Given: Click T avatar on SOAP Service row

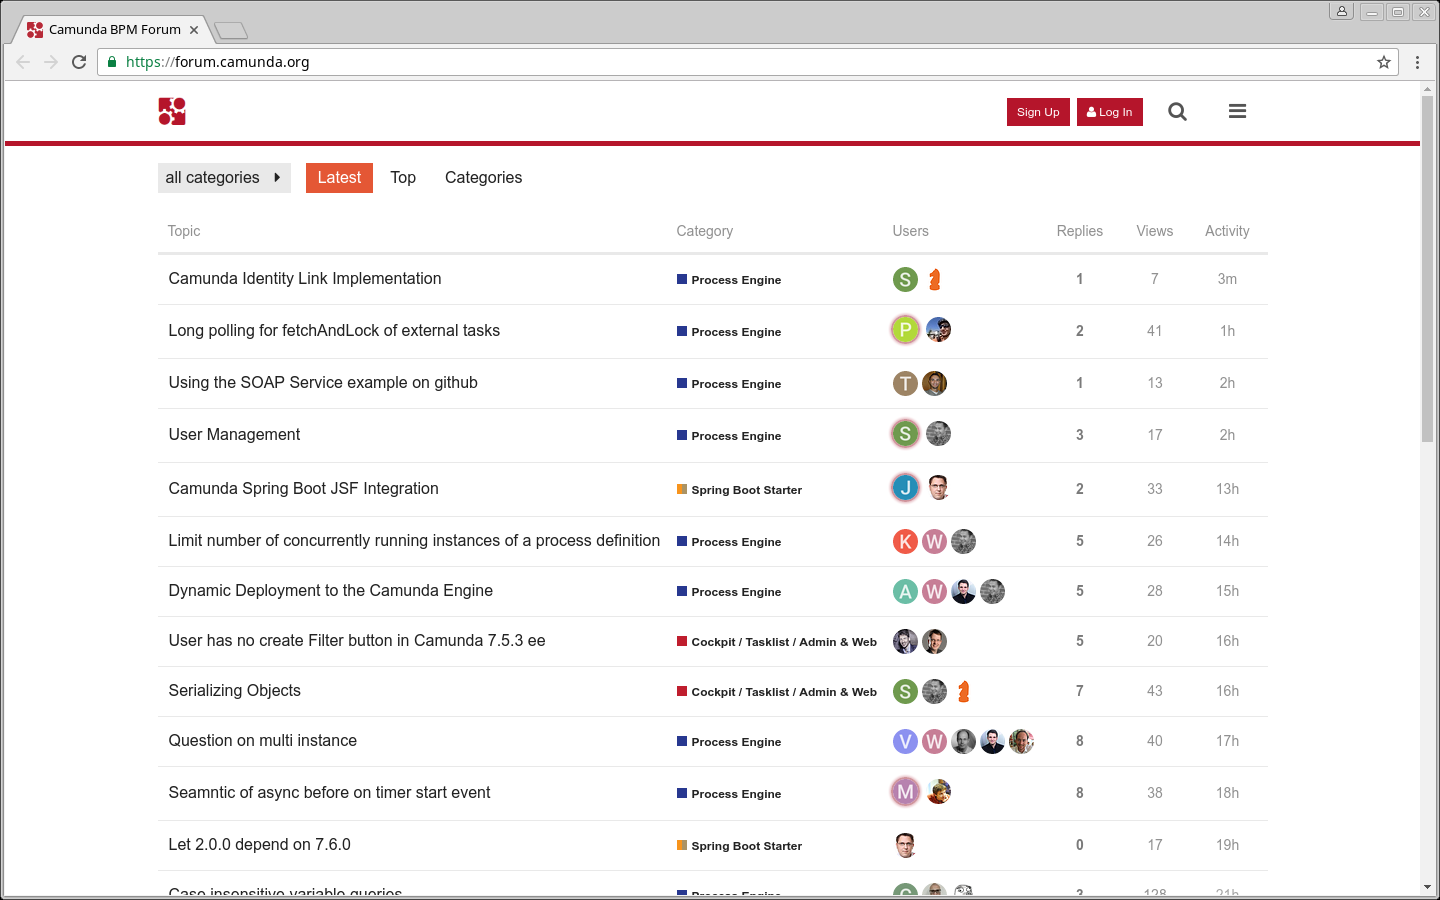Looking at the screenshot, I should (x=905, y=384).
